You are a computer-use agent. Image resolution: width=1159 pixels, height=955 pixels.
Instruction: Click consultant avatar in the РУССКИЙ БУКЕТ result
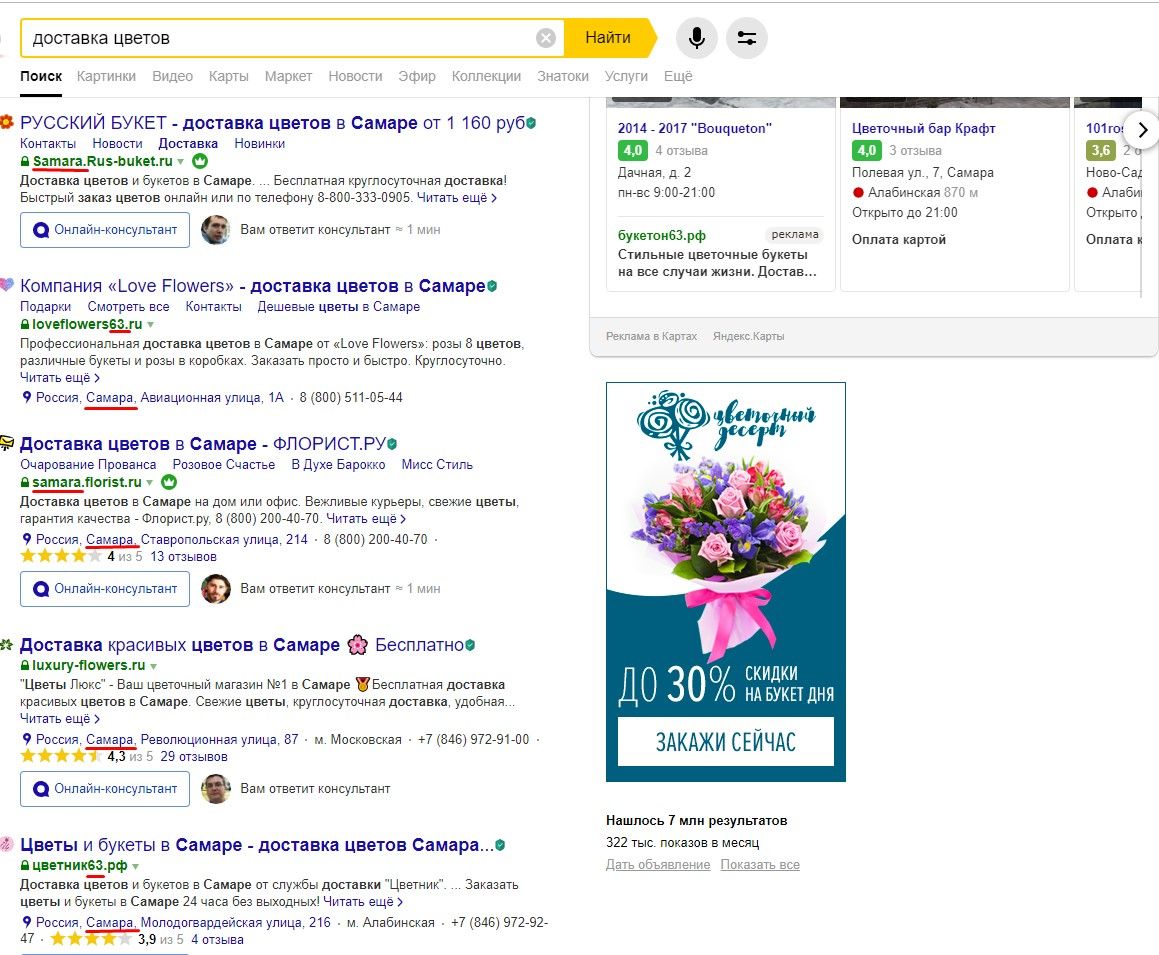[x=216, y=230]
